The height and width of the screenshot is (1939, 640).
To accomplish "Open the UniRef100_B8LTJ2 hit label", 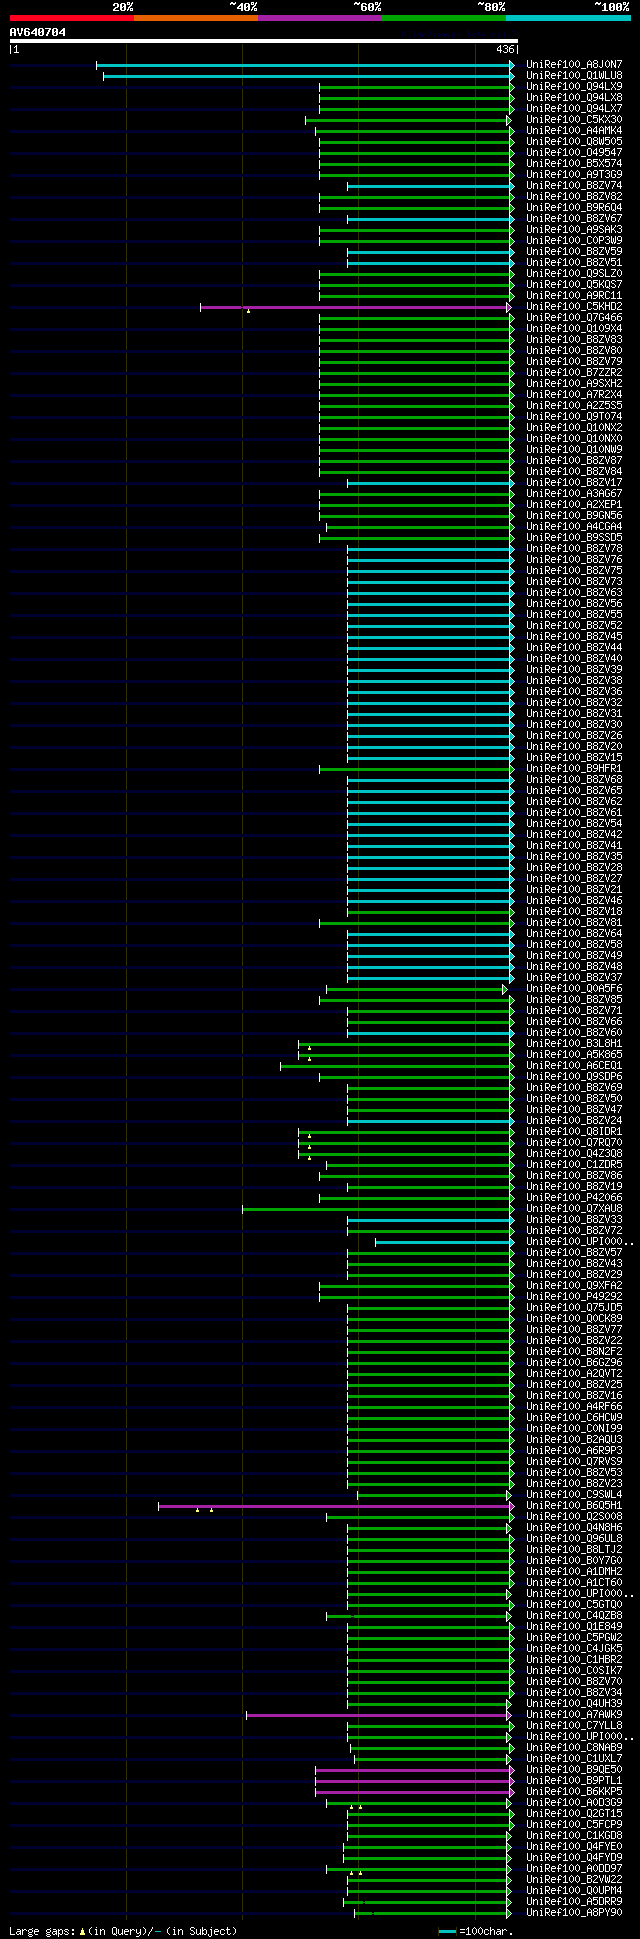I will pyautogui.click(x=574, y=1550).
